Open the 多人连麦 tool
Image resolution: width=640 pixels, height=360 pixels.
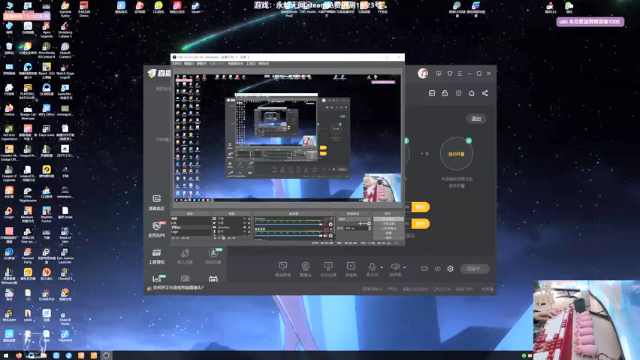point(184,256)
